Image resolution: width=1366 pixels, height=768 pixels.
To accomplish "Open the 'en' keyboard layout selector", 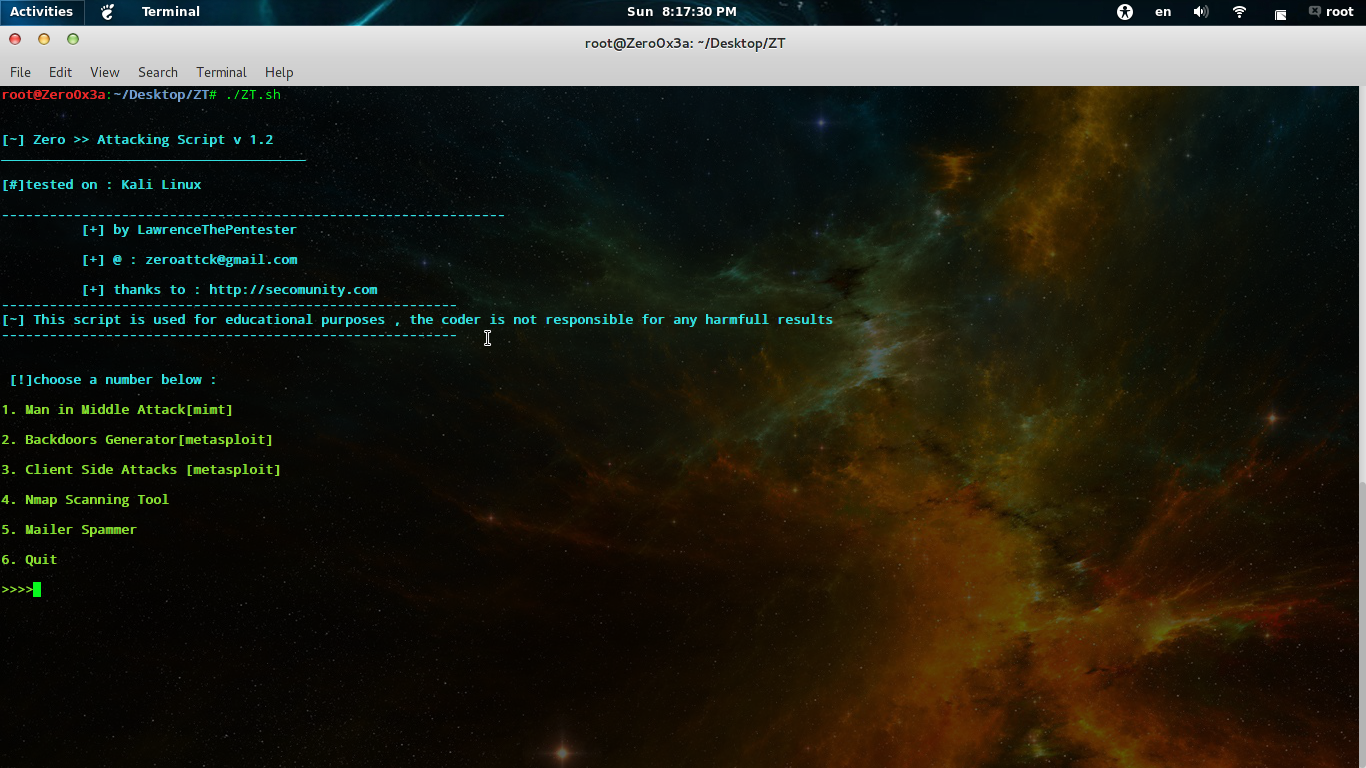I will (1164, 12).
